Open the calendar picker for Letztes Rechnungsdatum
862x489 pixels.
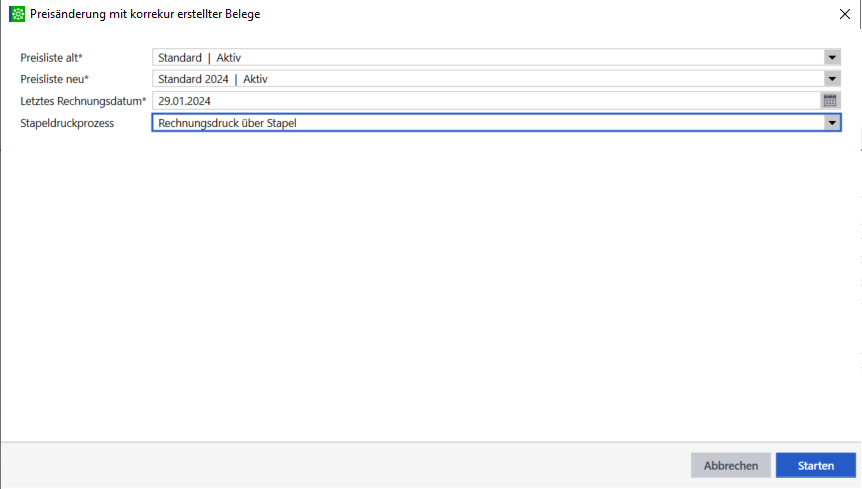click(829, 100)
